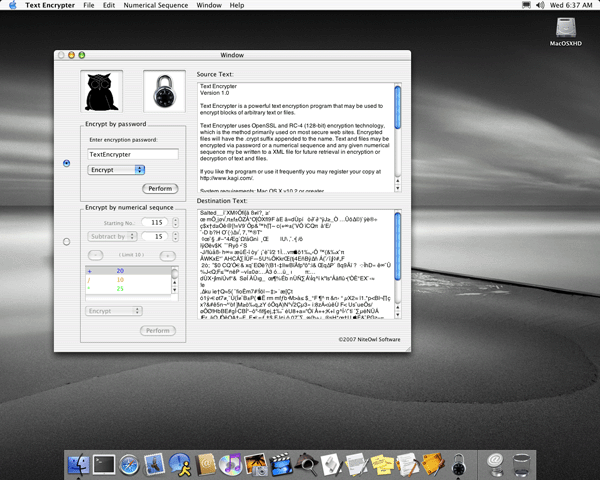600x480 pixels.
Task: Open the password Encrypt mode dropdown
Action: [116, 170]
